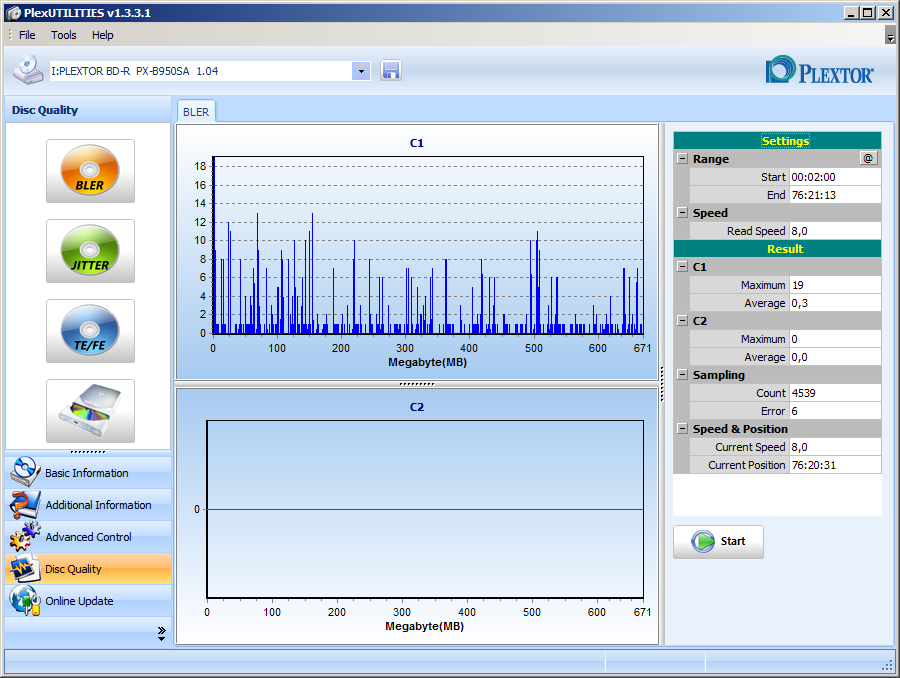Expand the navigation pane overflow chevron
The image size is (900, 678).
pyautogui.click(x=161, y=633)
